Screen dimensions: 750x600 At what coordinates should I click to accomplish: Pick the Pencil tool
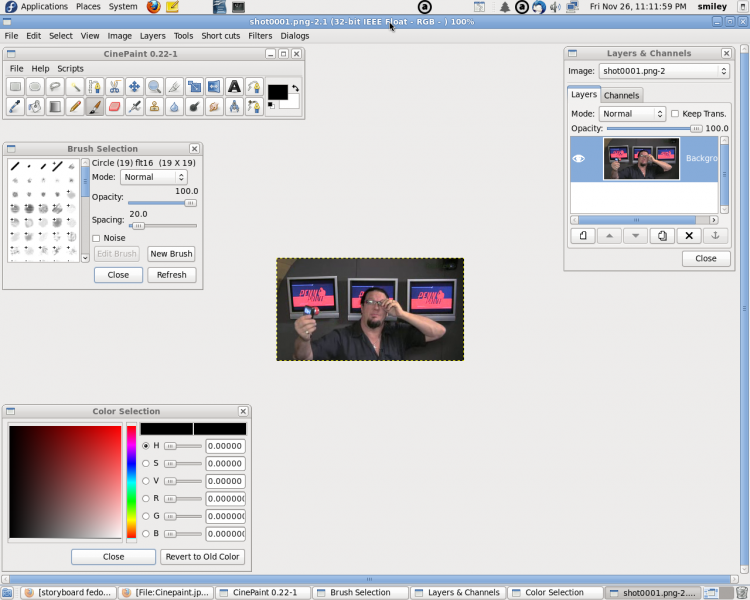tap(74, 106)
